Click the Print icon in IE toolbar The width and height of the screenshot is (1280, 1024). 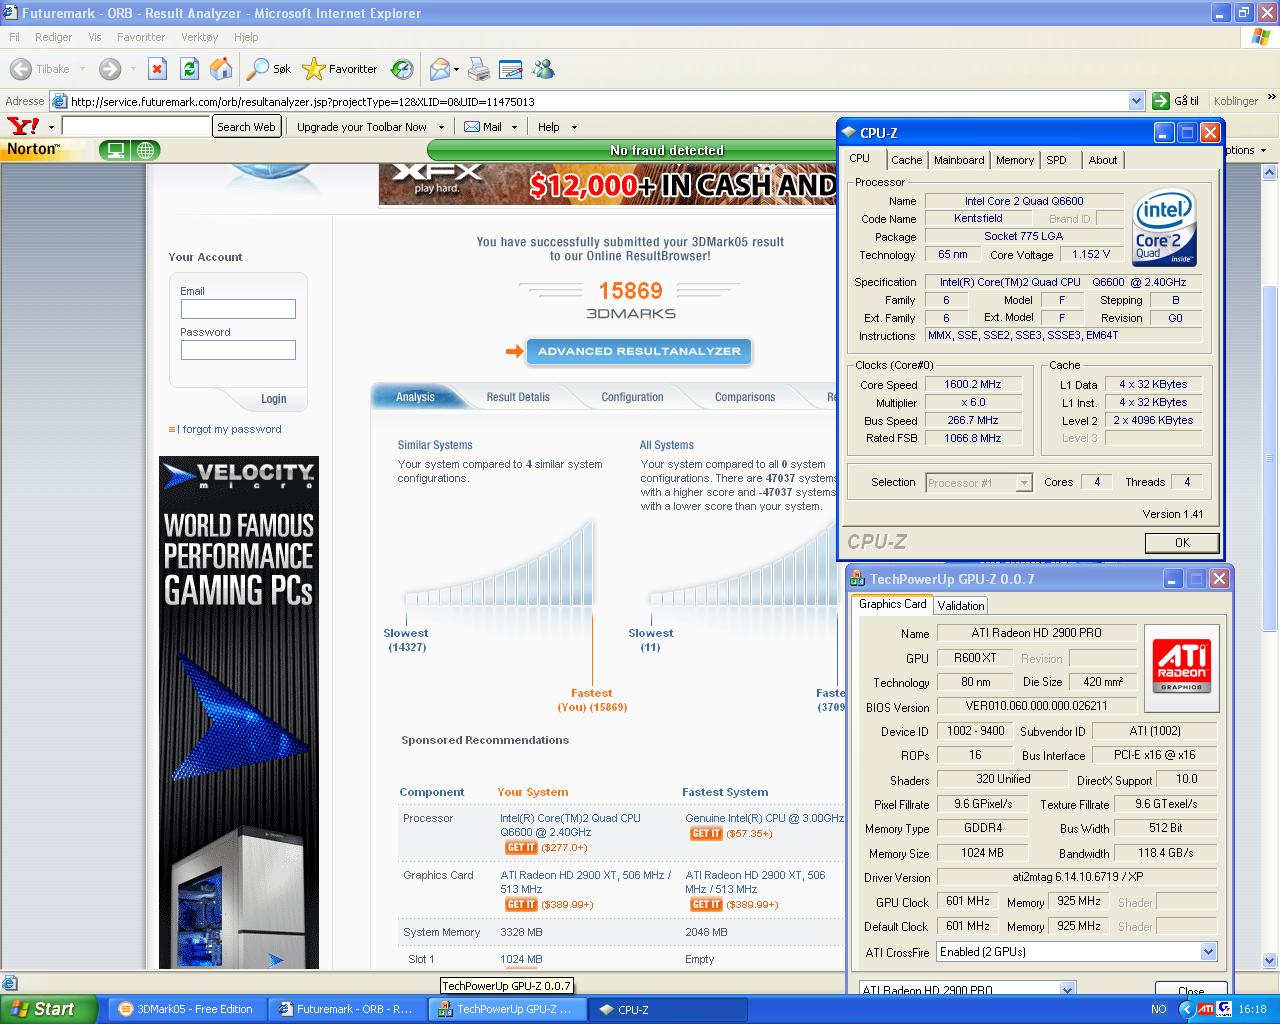479,69
